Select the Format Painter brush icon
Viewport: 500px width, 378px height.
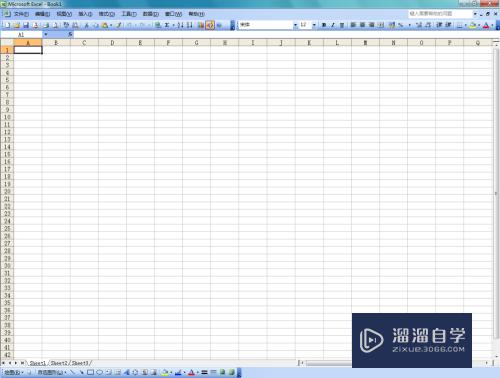[x=118, y=25]
